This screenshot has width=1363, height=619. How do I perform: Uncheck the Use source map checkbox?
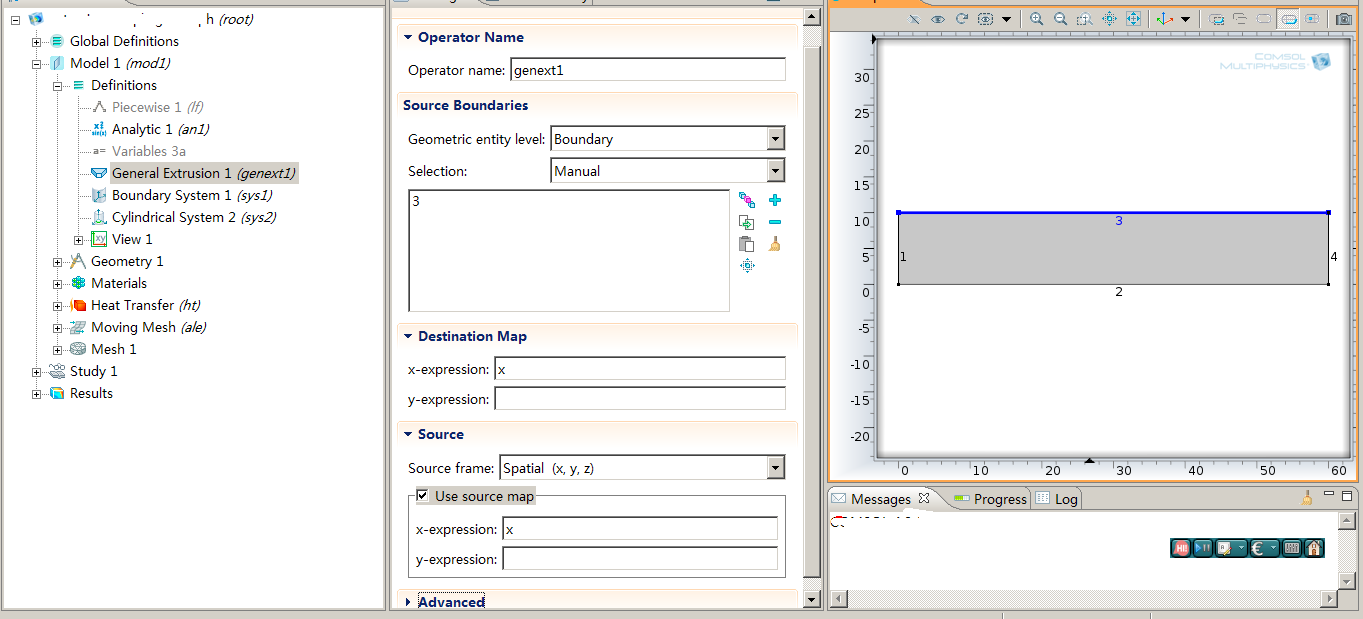pos(422,496)
